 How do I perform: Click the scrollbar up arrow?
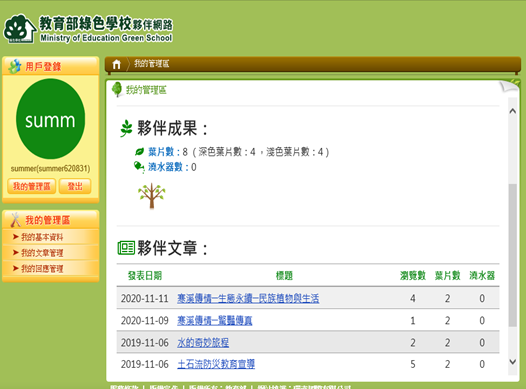point(513,111)
